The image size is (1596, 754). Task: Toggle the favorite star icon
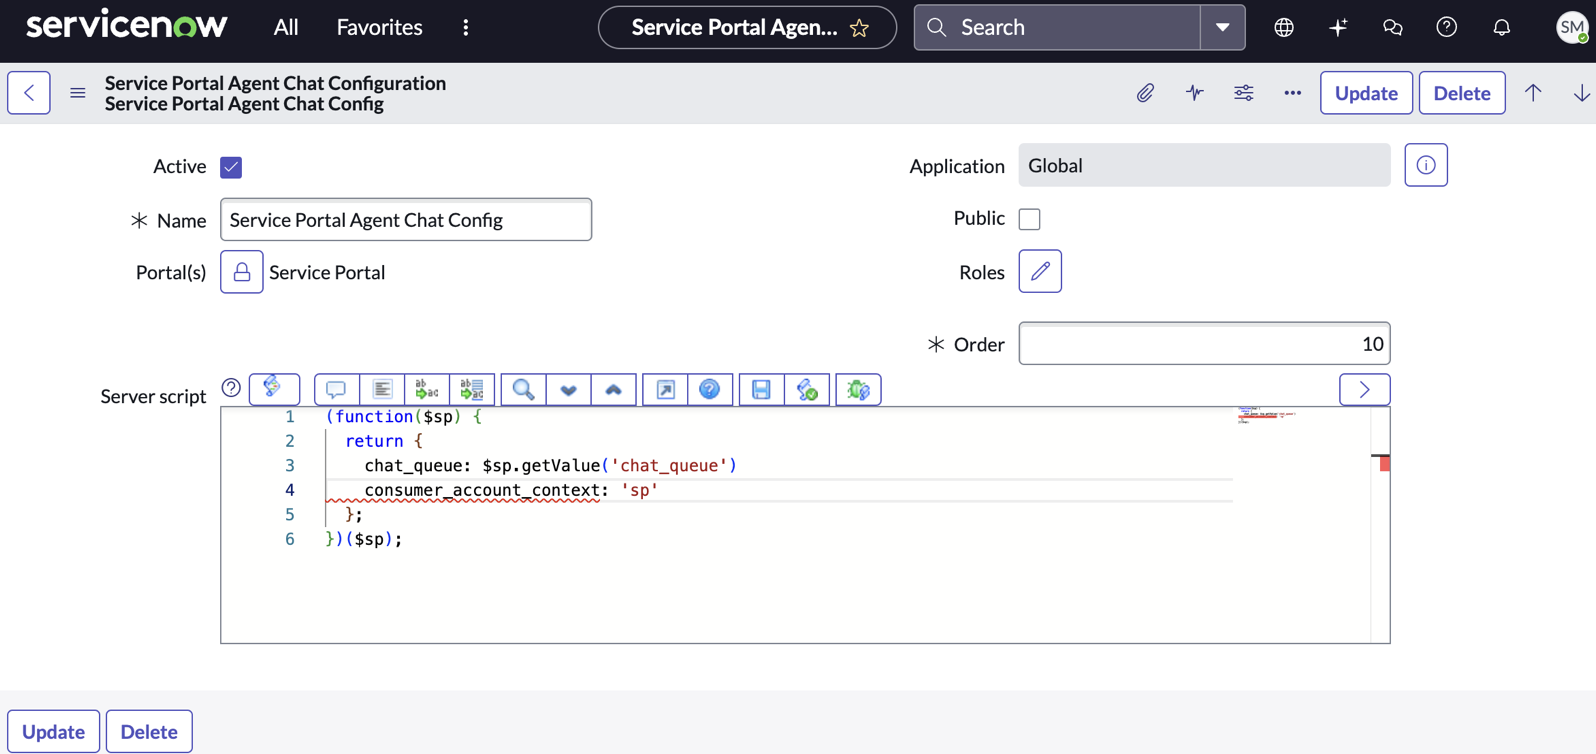(859, 28)
